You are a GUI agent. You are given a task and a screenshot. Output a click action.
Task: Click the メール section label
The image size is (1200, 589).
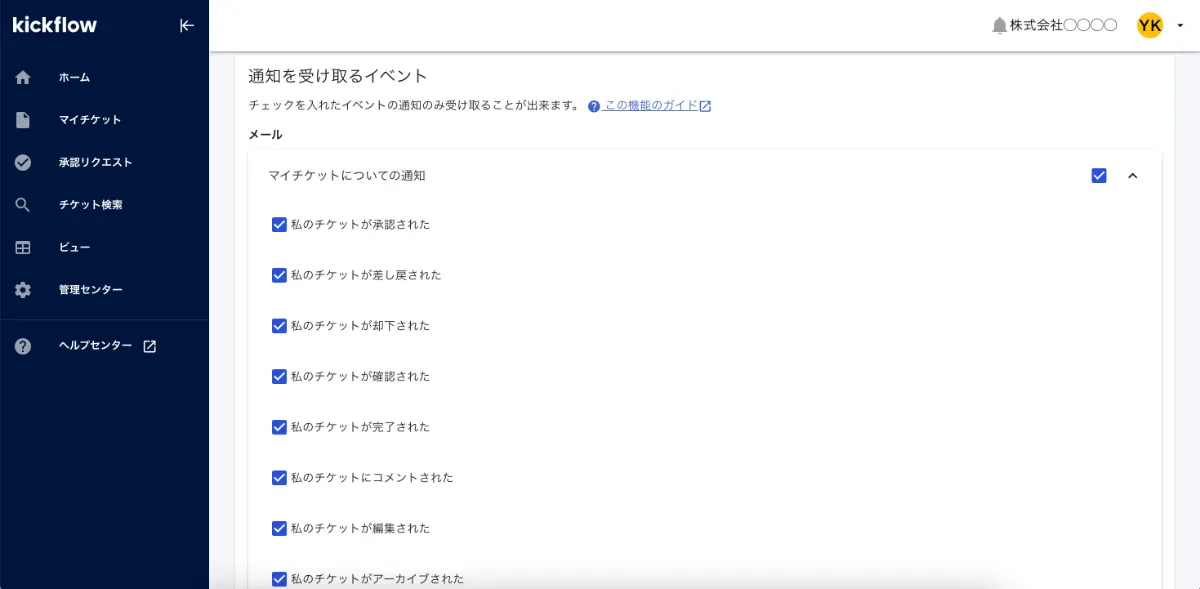point(265,134)
